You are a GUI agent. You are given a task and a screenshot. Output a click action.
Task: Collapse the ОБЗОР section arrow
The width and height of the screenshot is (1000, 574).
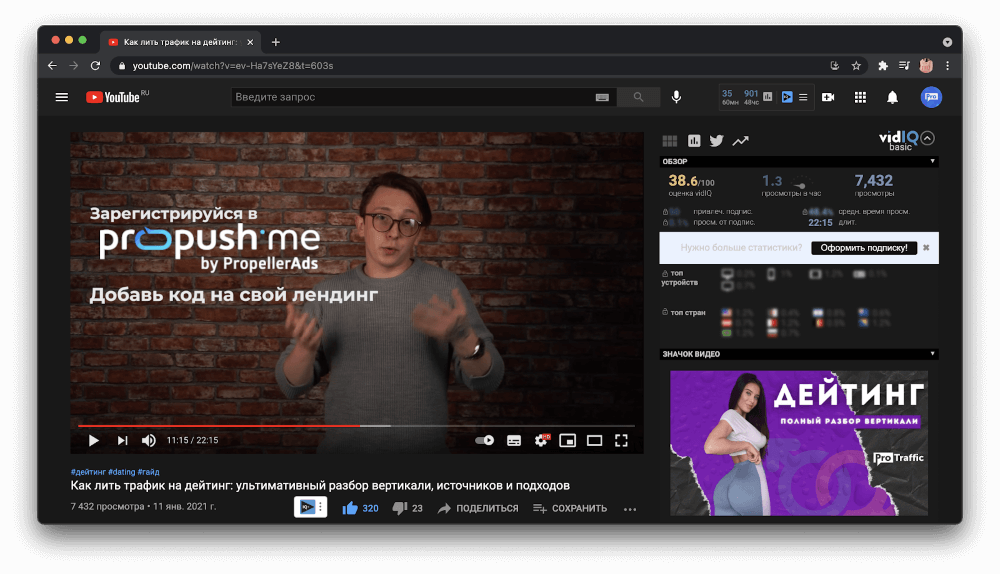[933, 161]
